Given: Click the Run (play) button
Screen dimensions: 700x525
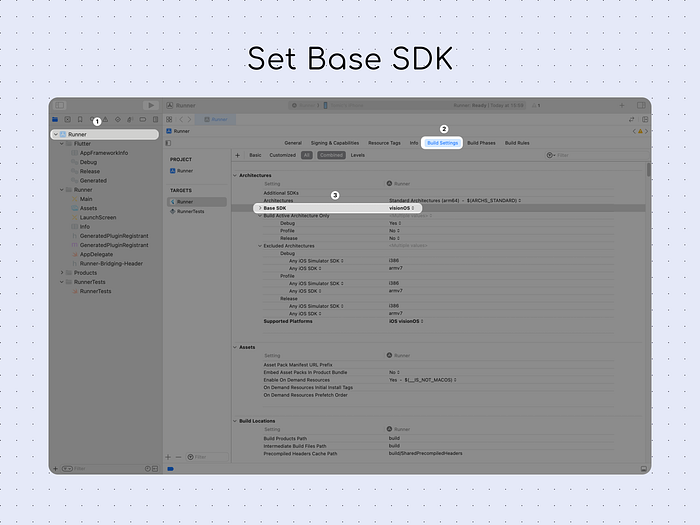Looking at the screenshot, I should (151, 105).
